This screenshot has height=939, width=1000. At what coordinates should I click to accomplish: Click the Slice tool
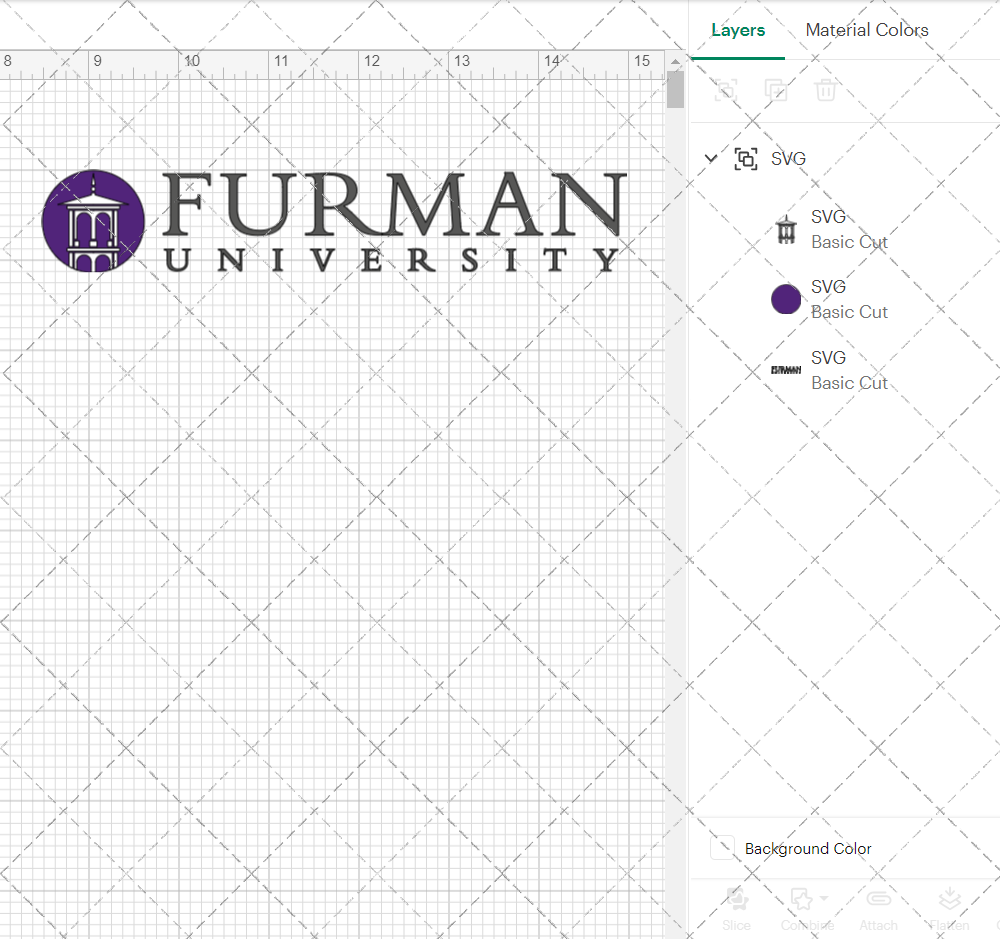coord(737,908)
